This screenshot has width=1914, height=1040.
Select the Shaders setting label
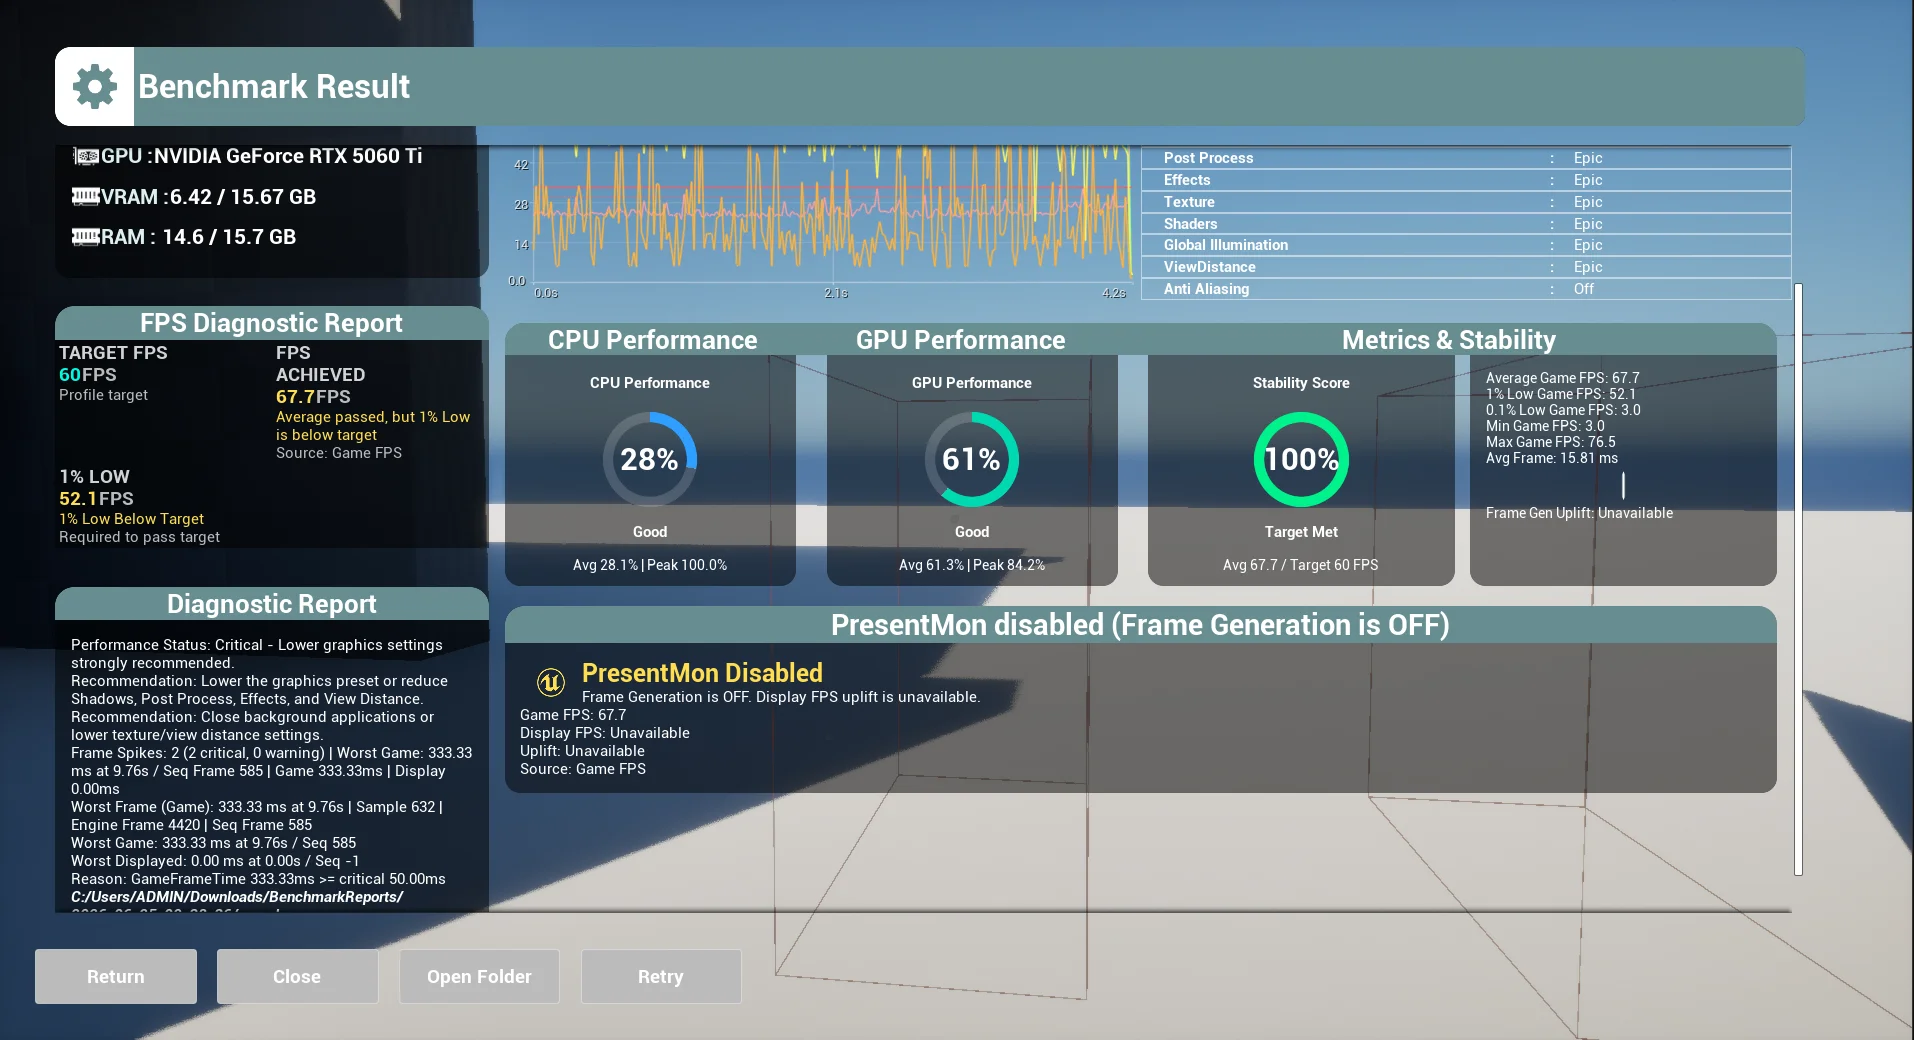(x=1190, y=224)
